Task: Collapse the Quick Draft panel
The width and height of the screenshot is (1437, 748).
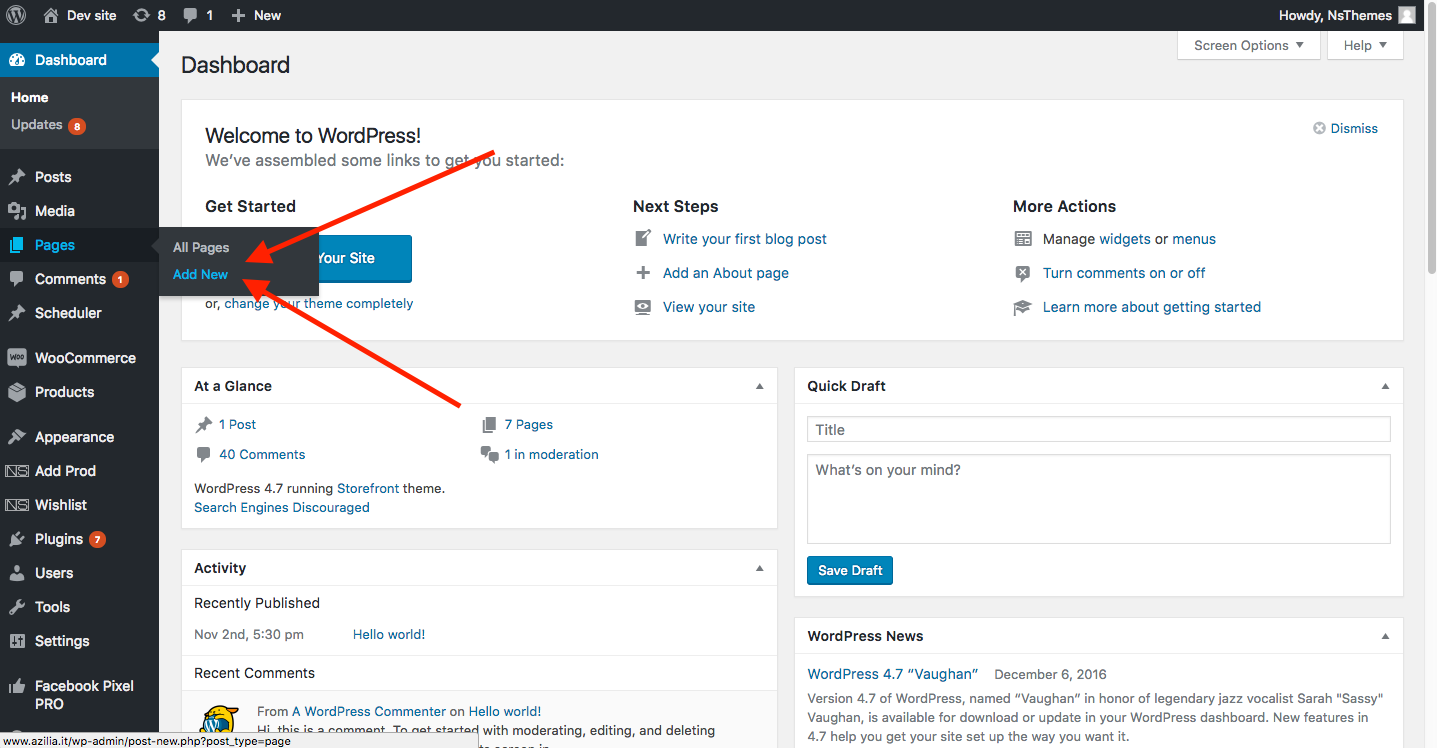Action: coord(1385,386)
